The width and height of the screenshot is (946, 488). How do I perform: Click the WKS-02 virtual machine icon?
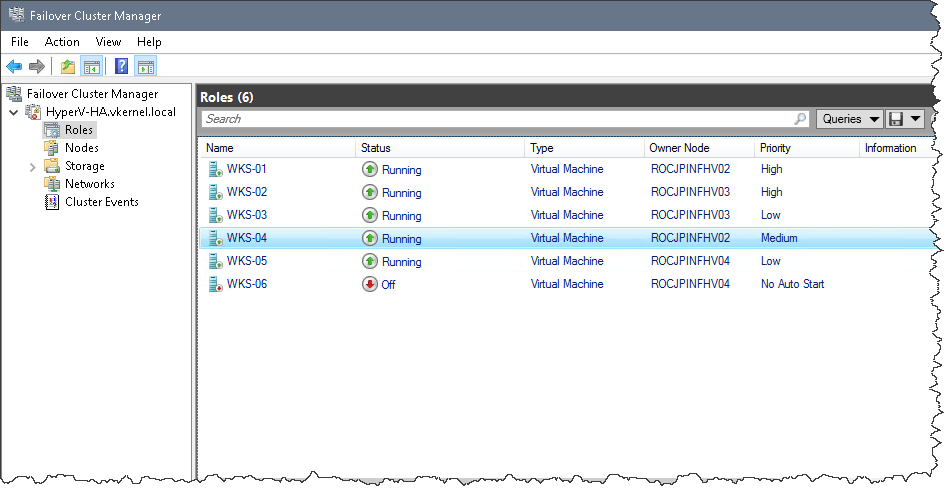(x=215, y=192)
